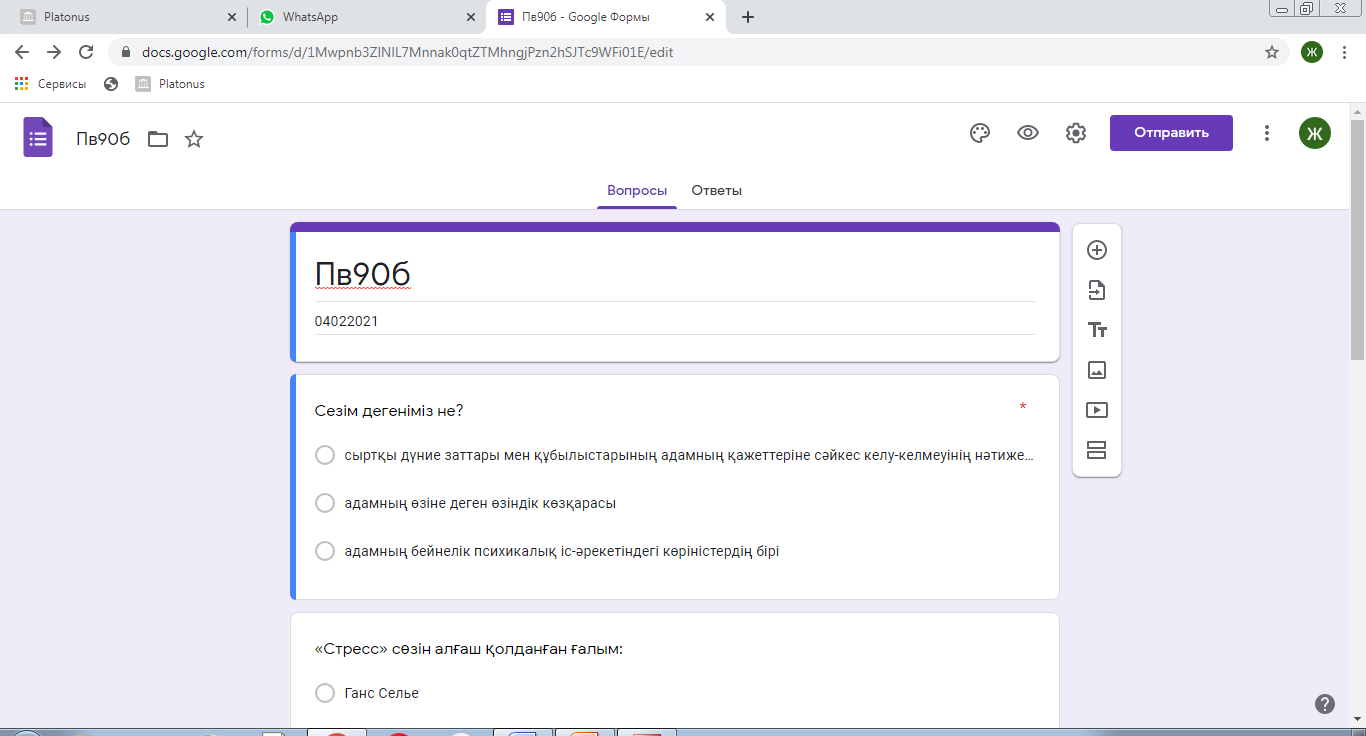Open the green Ж account avatar in Forms
The width and height of the screenshot is (1366, 736).
pos(1315,133)
